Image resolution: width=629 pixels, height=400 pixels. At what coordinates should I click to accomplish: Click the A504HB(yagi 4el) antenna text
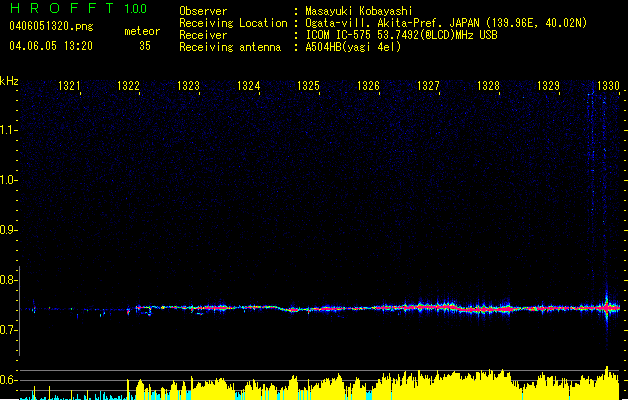pyautogui.click(x=353, y=47)
